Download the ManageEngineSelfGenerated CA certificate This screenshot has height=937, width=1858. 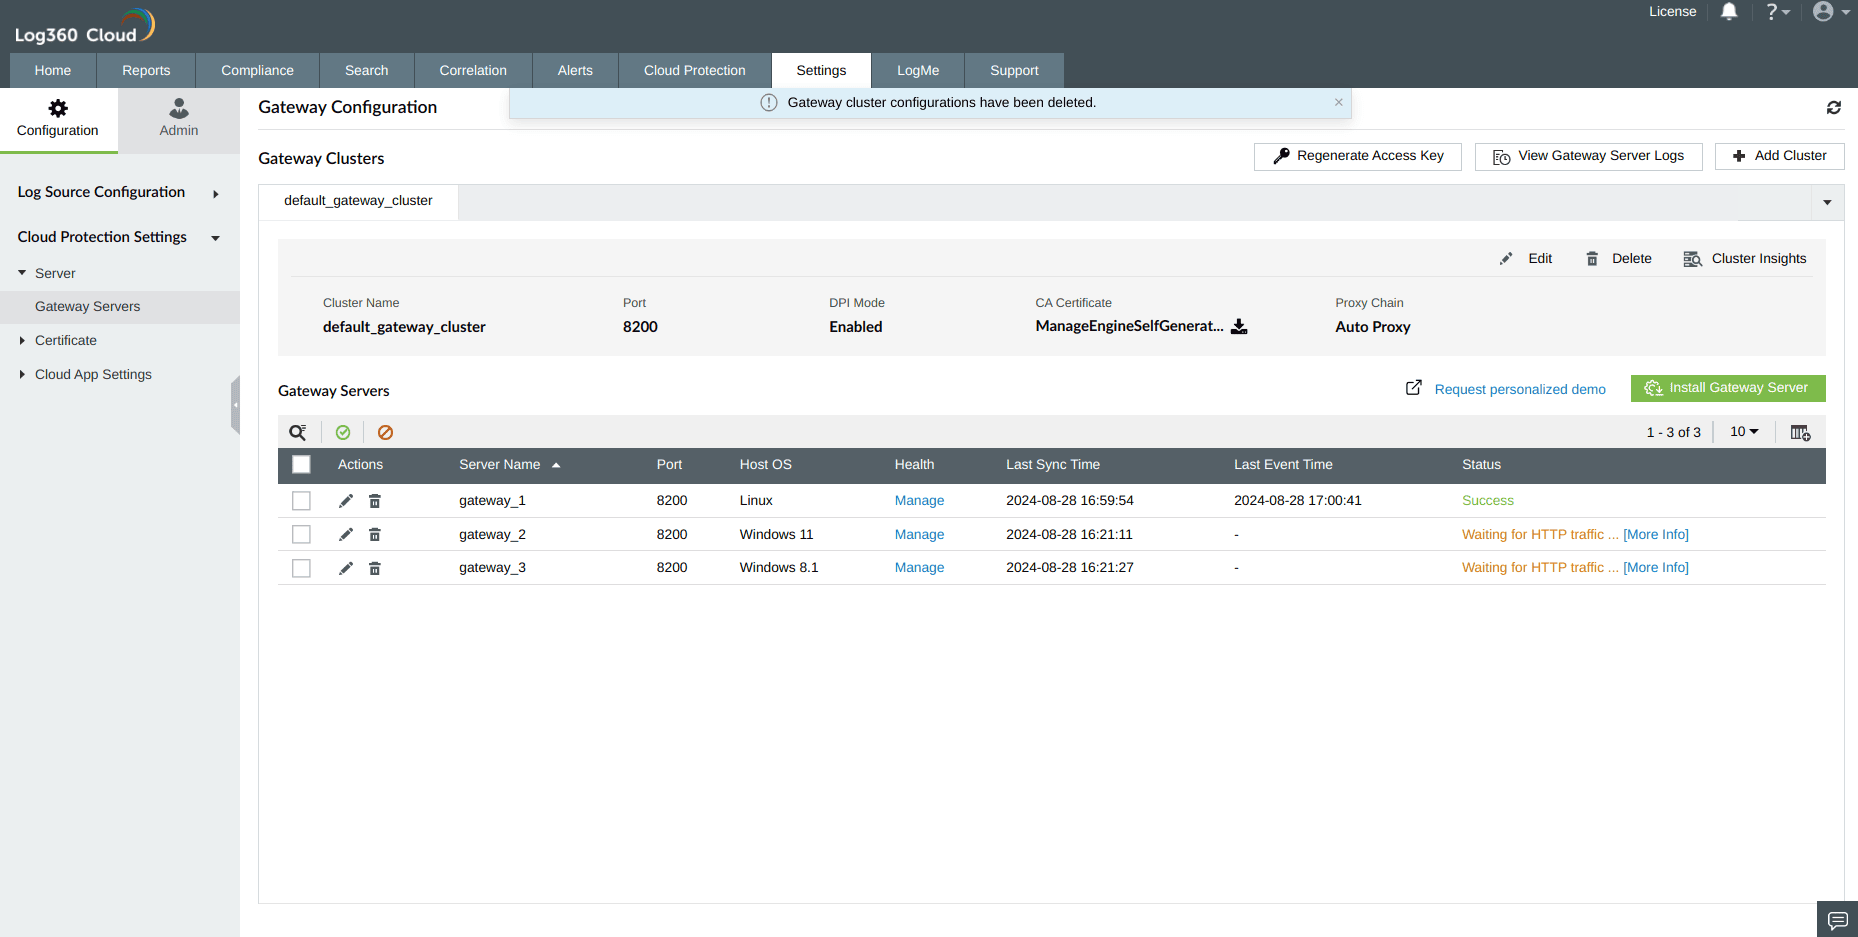click(1239, 326)
